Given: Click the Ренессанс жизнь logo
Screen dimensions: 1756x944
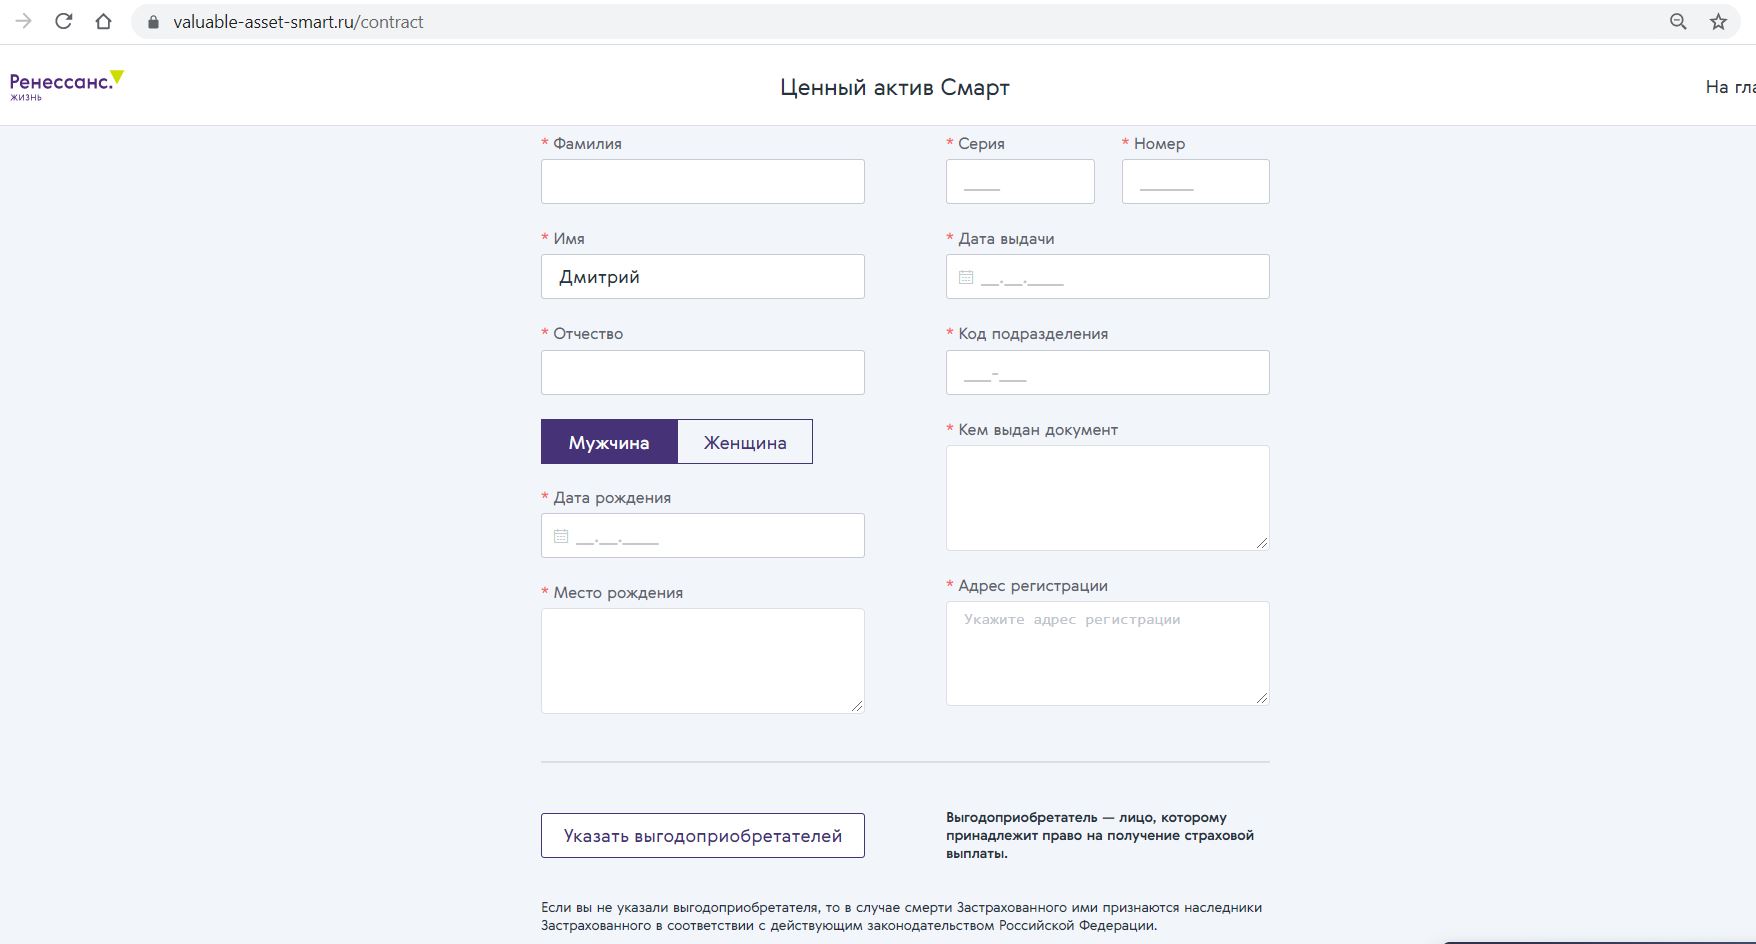Looking at the screenshot, I should click(x=66, y=86).
